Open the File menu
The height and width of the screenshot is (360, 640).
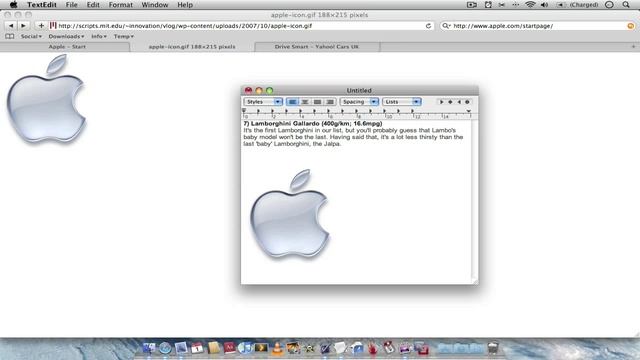[71, 5]
